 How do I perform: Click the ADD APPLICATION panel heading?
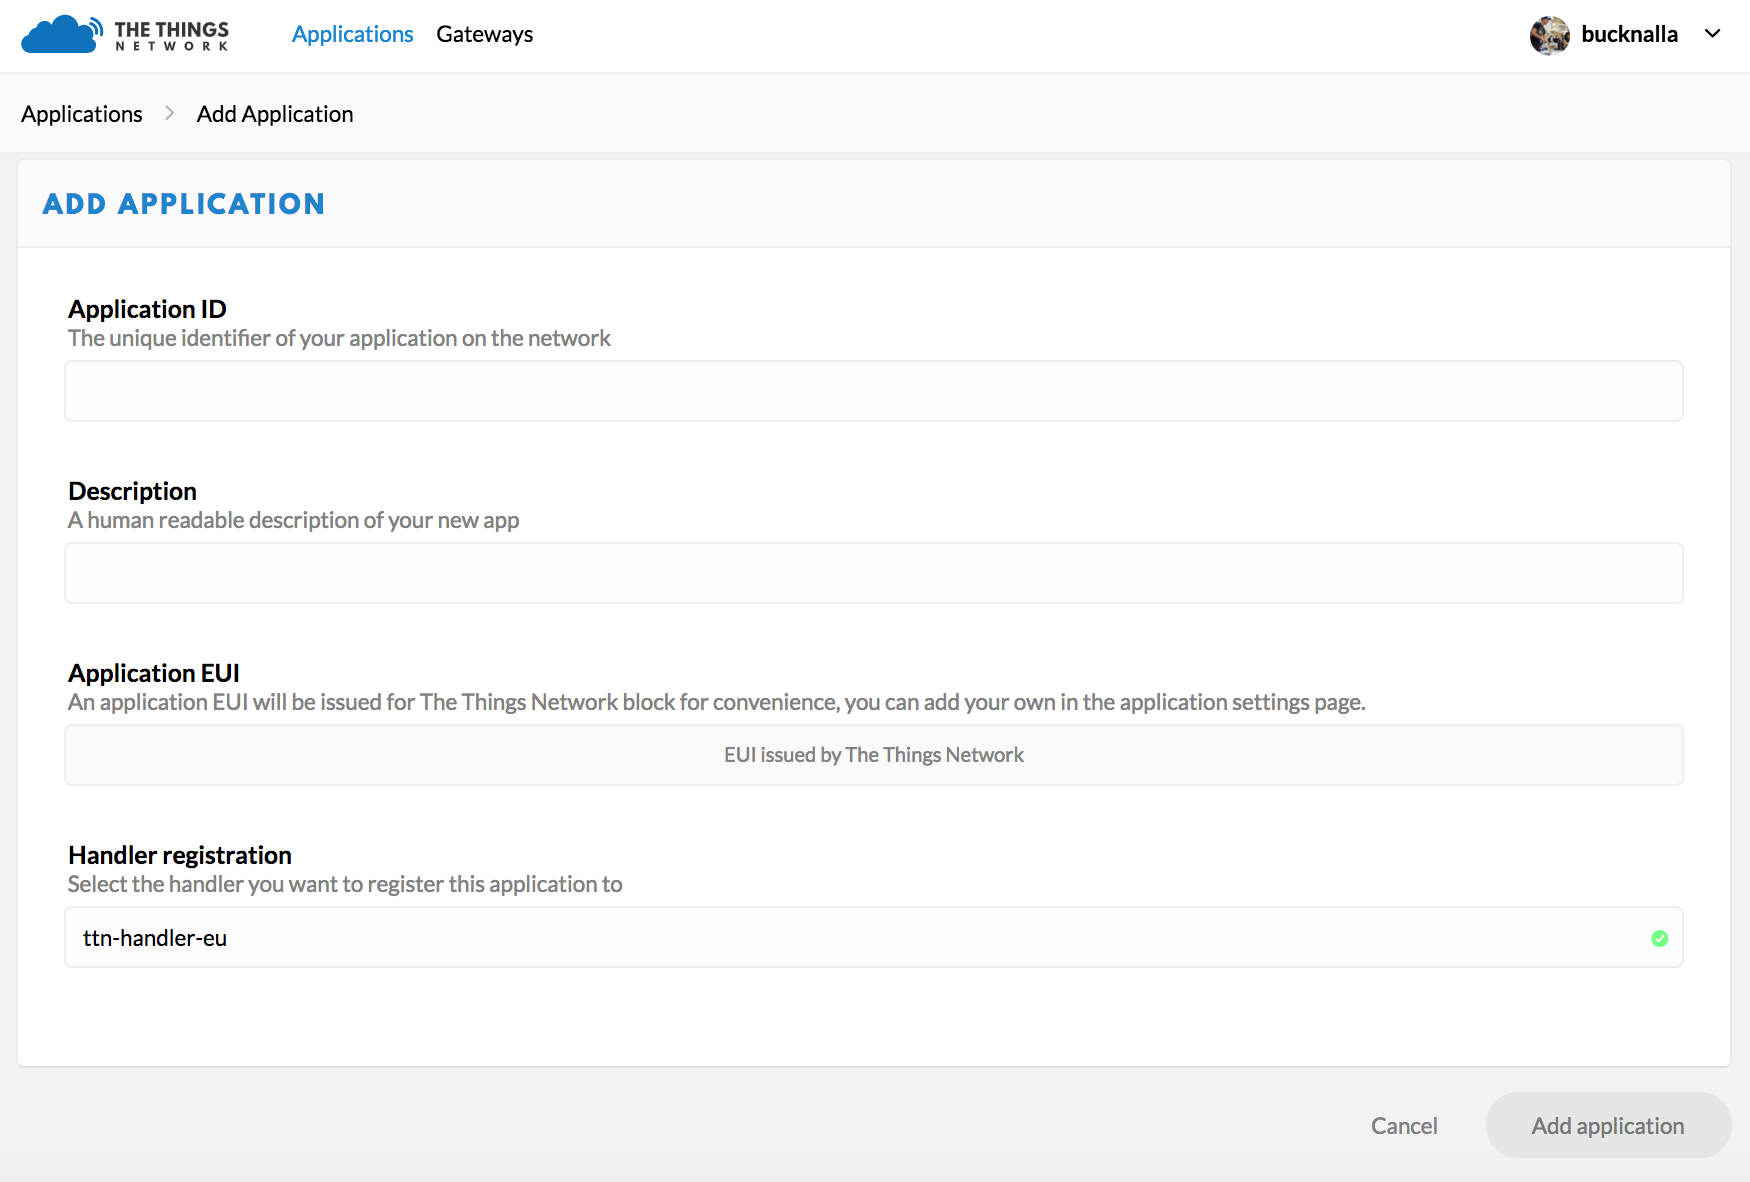[x=184, y=204]
